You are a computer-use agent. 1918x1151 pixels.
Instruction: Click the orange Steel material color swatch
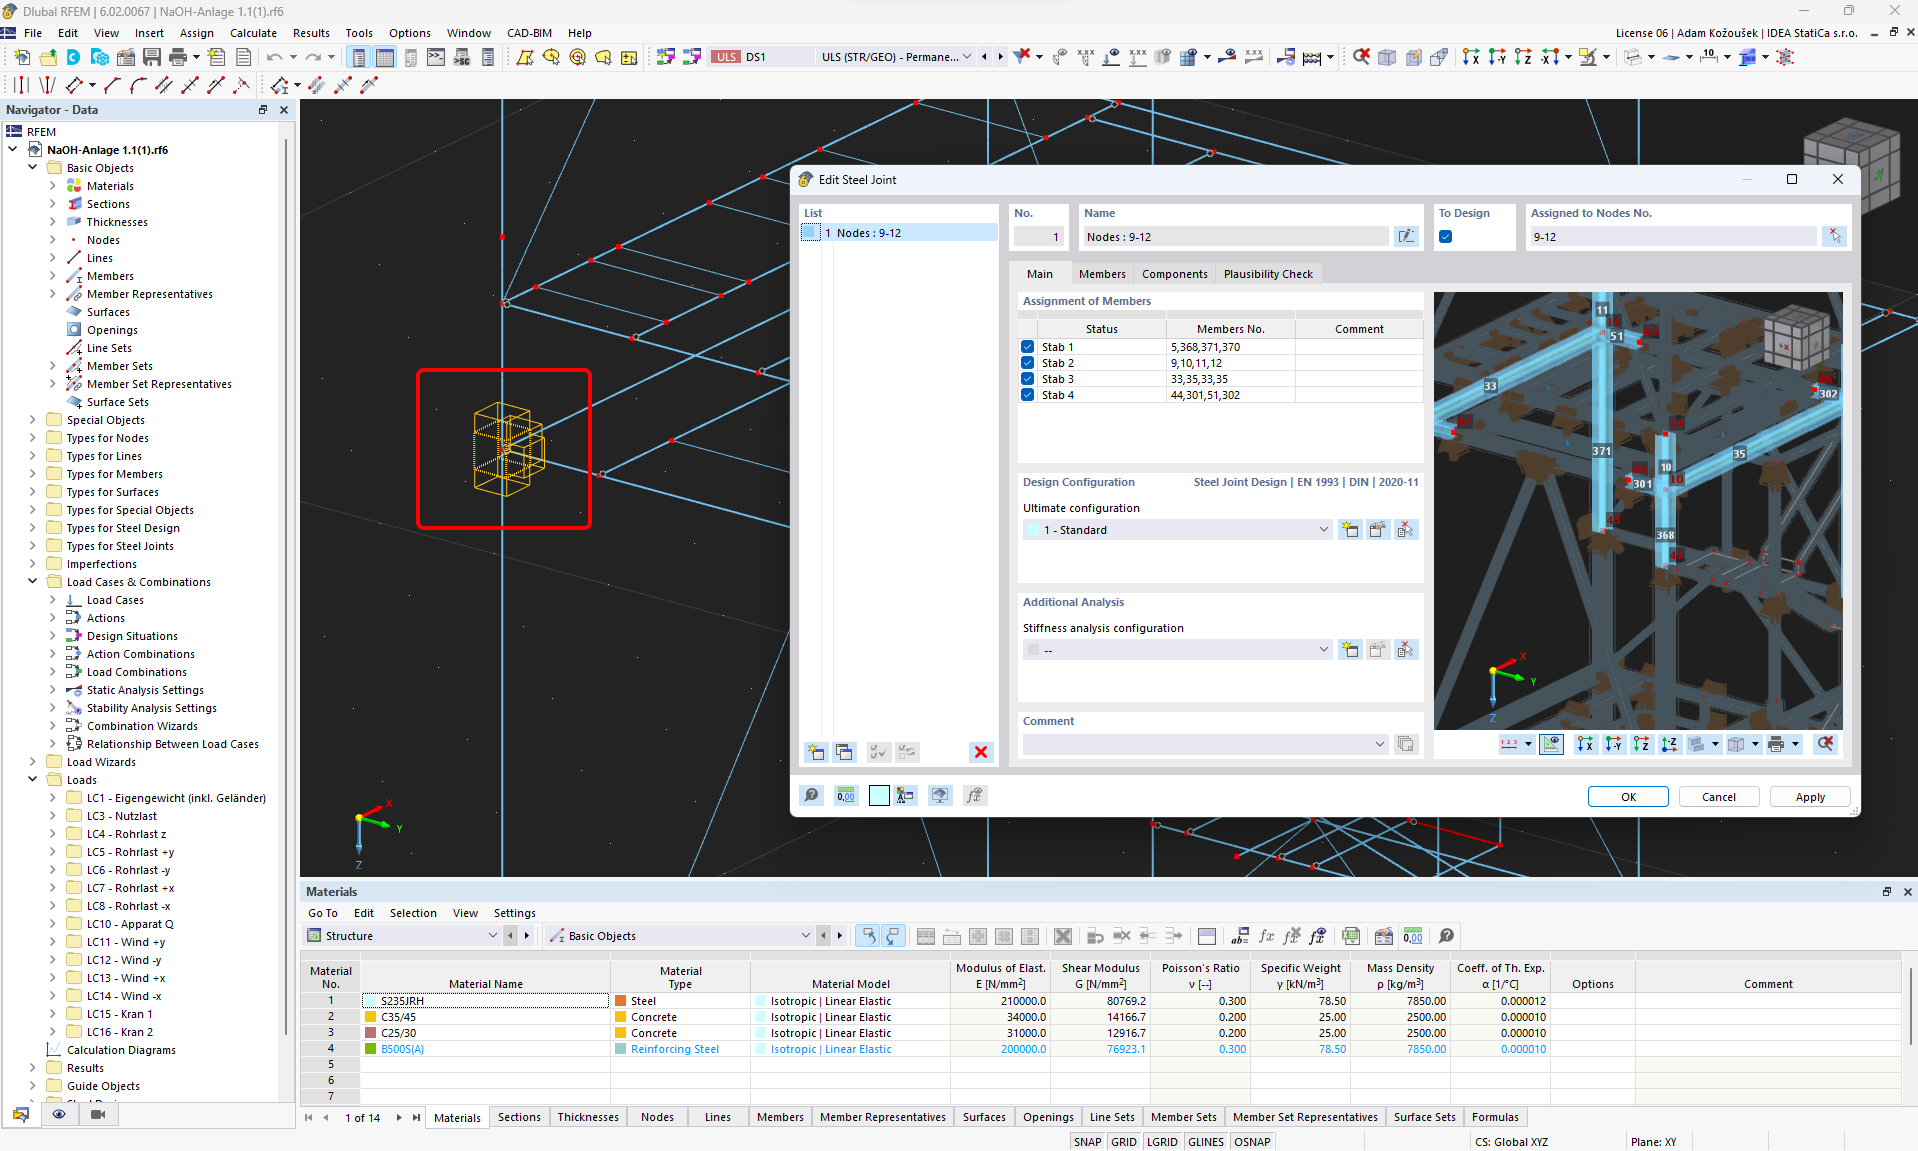(621, 1001)
